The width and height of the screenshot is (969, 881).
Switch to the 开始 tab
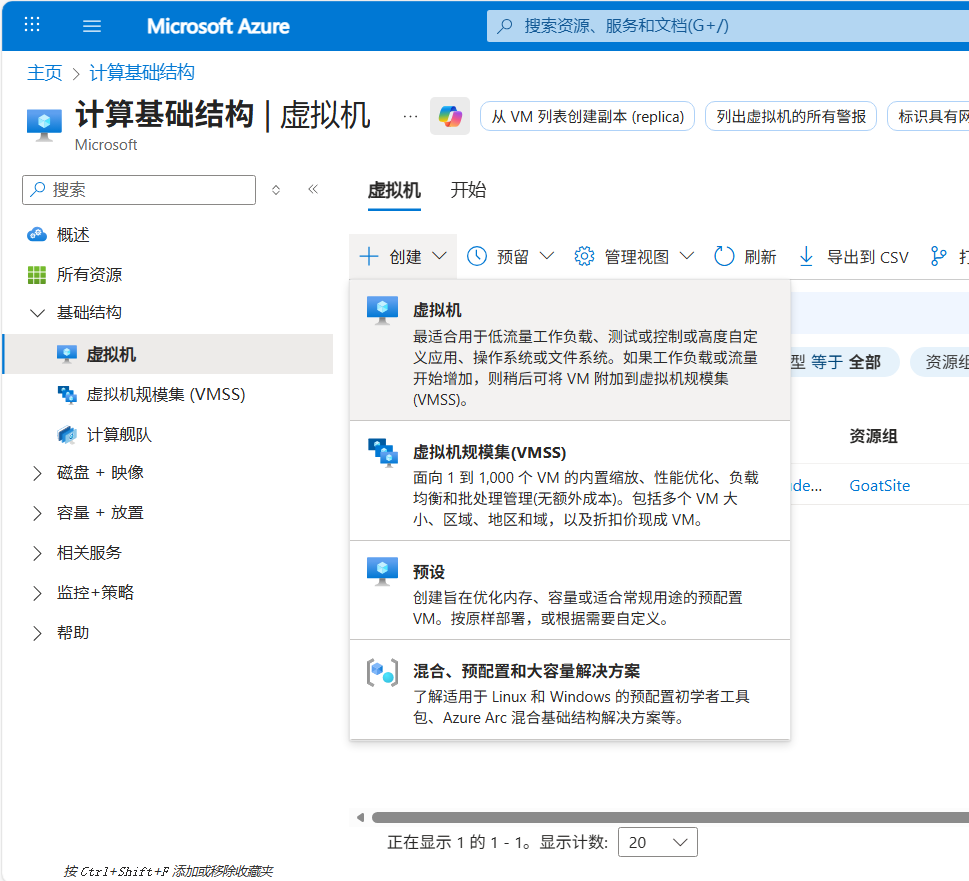[468, 190]
